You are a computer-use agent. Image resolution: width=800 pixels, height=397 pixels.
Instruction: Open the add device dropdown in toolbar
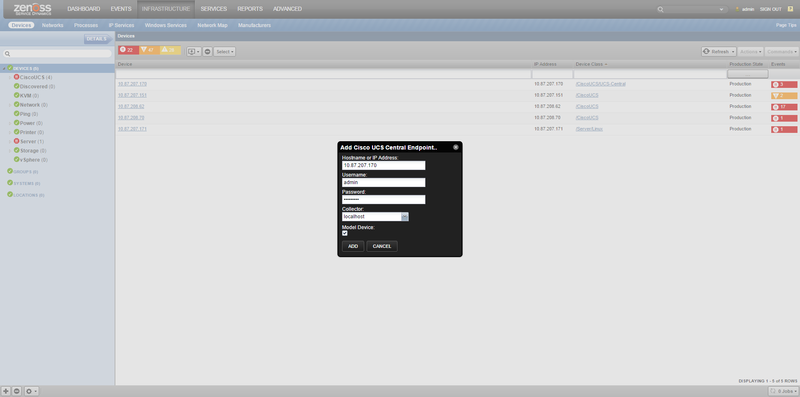pos(193,52)
